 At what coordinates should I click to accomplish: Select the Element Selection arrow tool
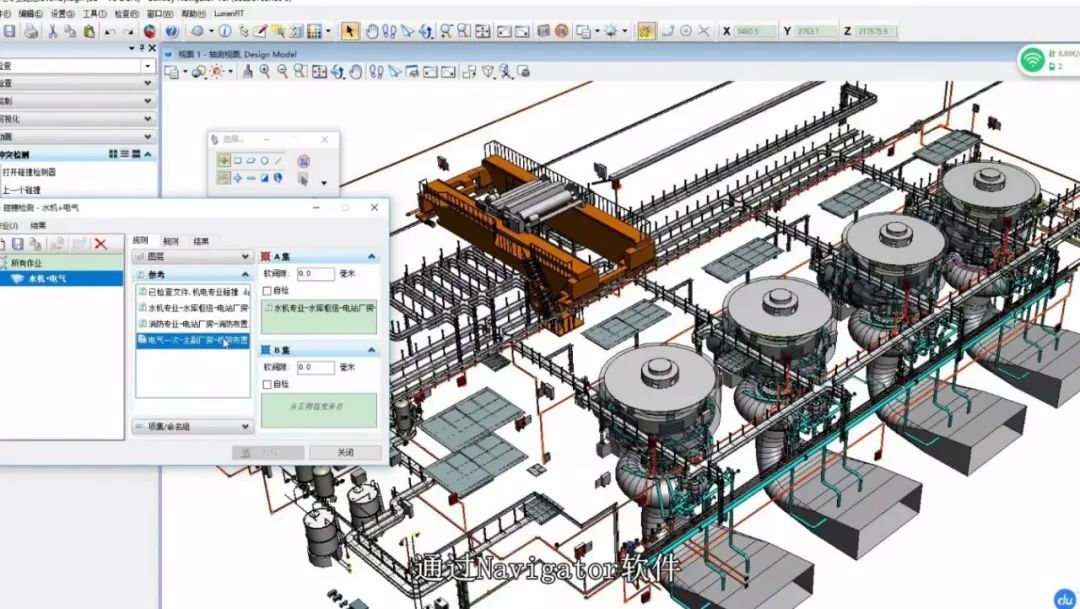click(393, 72)
